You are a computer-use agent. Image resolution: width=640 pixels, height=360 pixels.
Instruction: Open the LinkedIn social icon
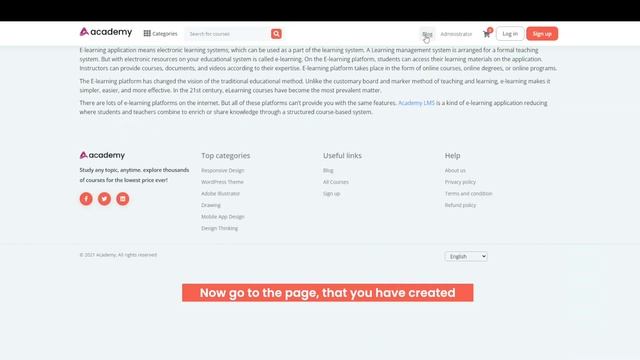[122, 199]
